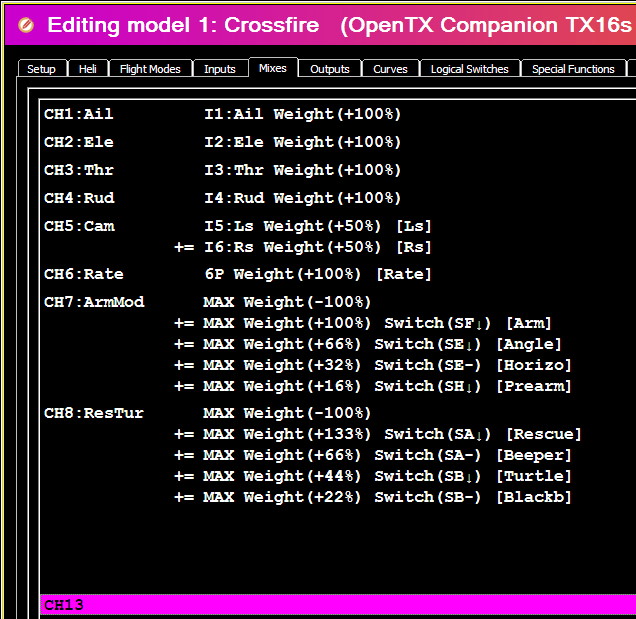This screenshot has width=636, height=619.
Task: Open the Logical Switches tab
Action: coord(470,69)
